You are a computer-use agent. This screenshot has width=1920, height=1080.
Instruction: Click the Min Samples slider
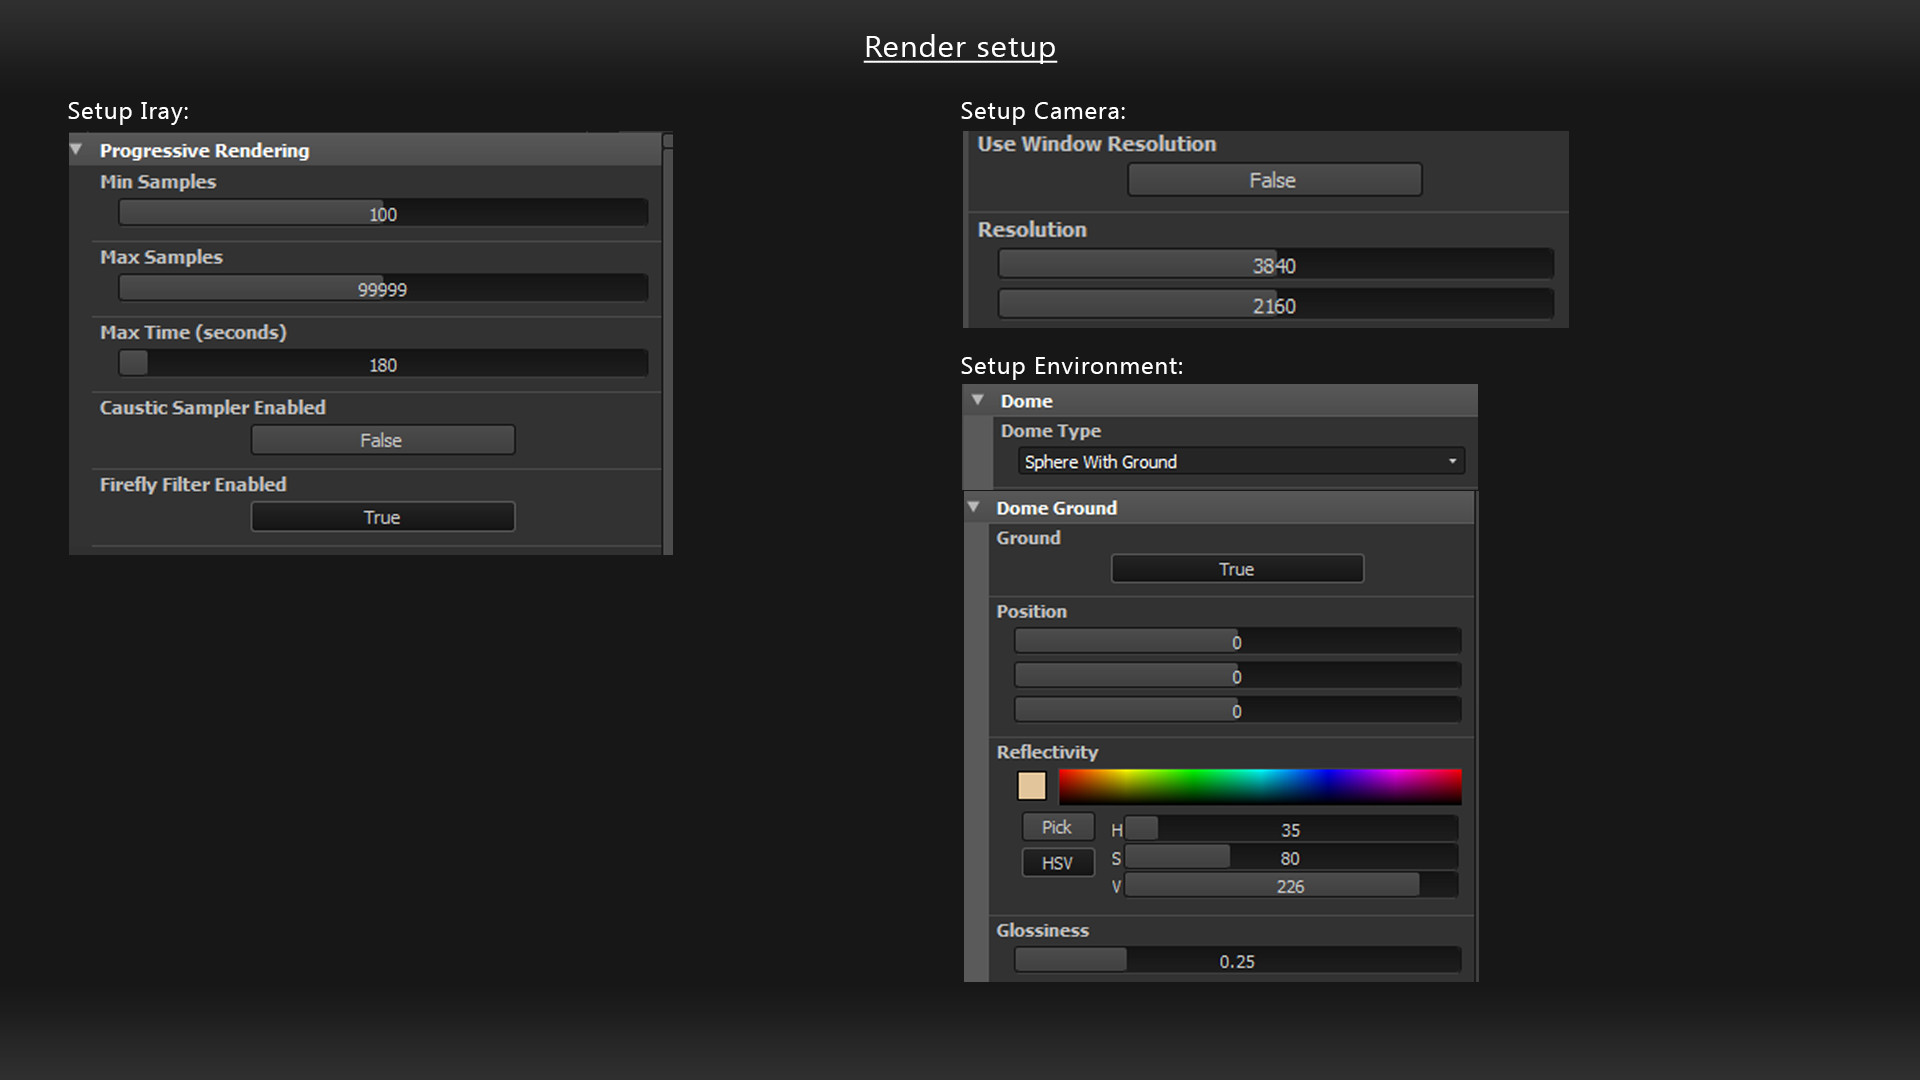tap(383, 213)
